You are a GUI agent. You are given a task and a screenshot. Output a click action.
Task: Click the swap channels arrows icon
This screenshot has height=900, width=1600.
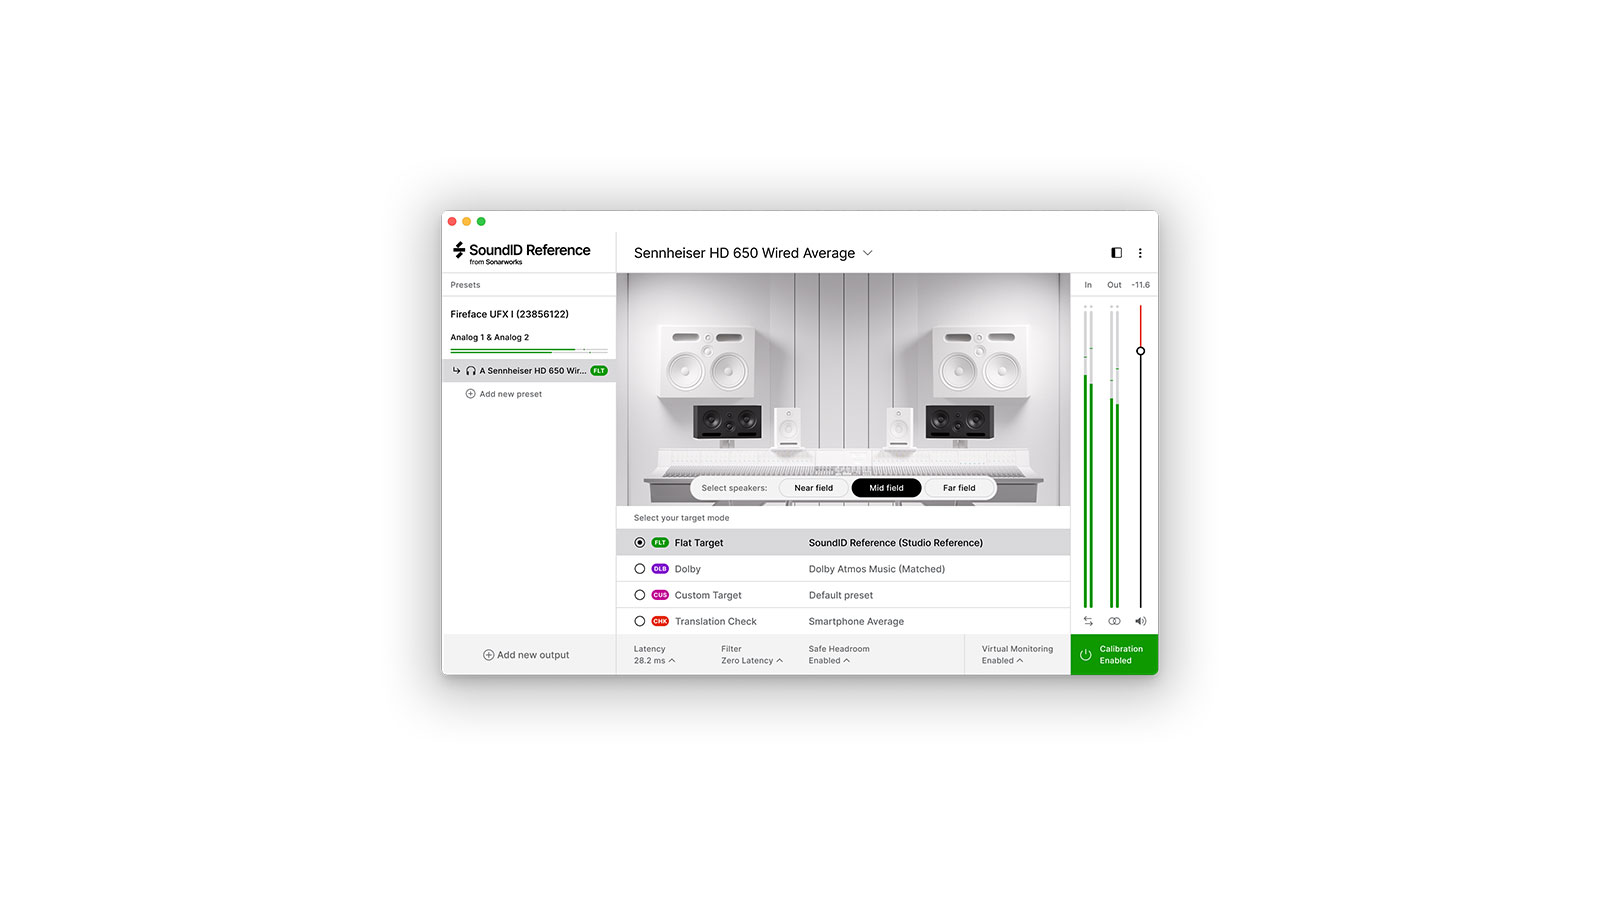(x=1088, y=621)
